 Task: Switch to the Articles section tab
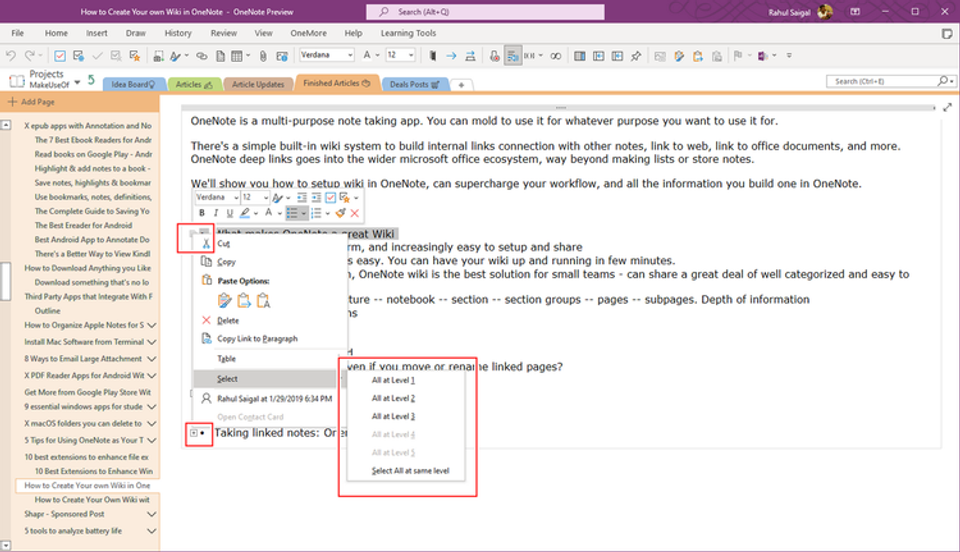point(194,84)
